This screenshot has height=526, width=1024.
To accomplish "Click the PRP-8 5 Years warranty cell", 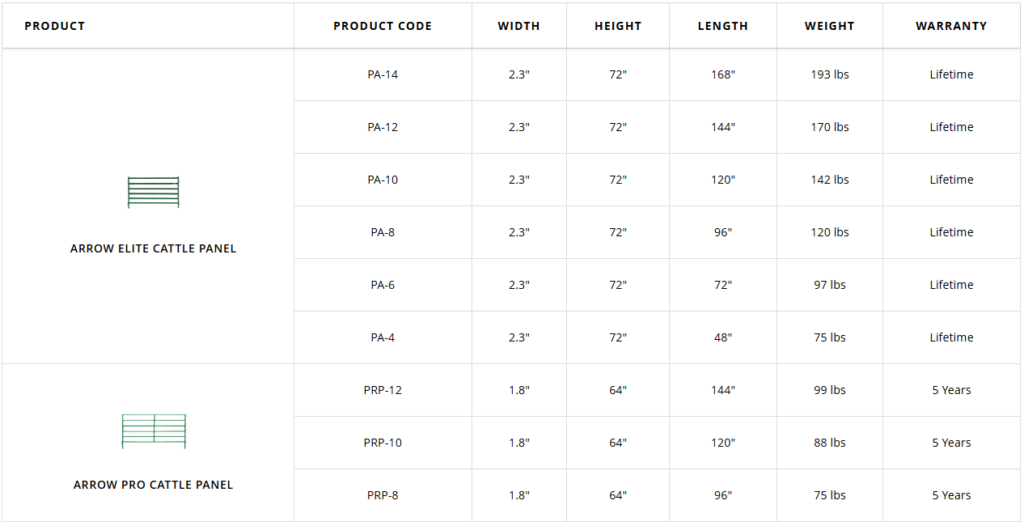I will pyautogui.click(x=951, y=495).
